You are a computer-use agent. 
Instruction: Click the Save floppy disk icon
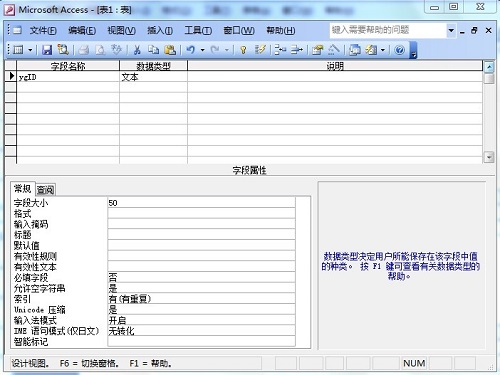[x=47, y=50]
